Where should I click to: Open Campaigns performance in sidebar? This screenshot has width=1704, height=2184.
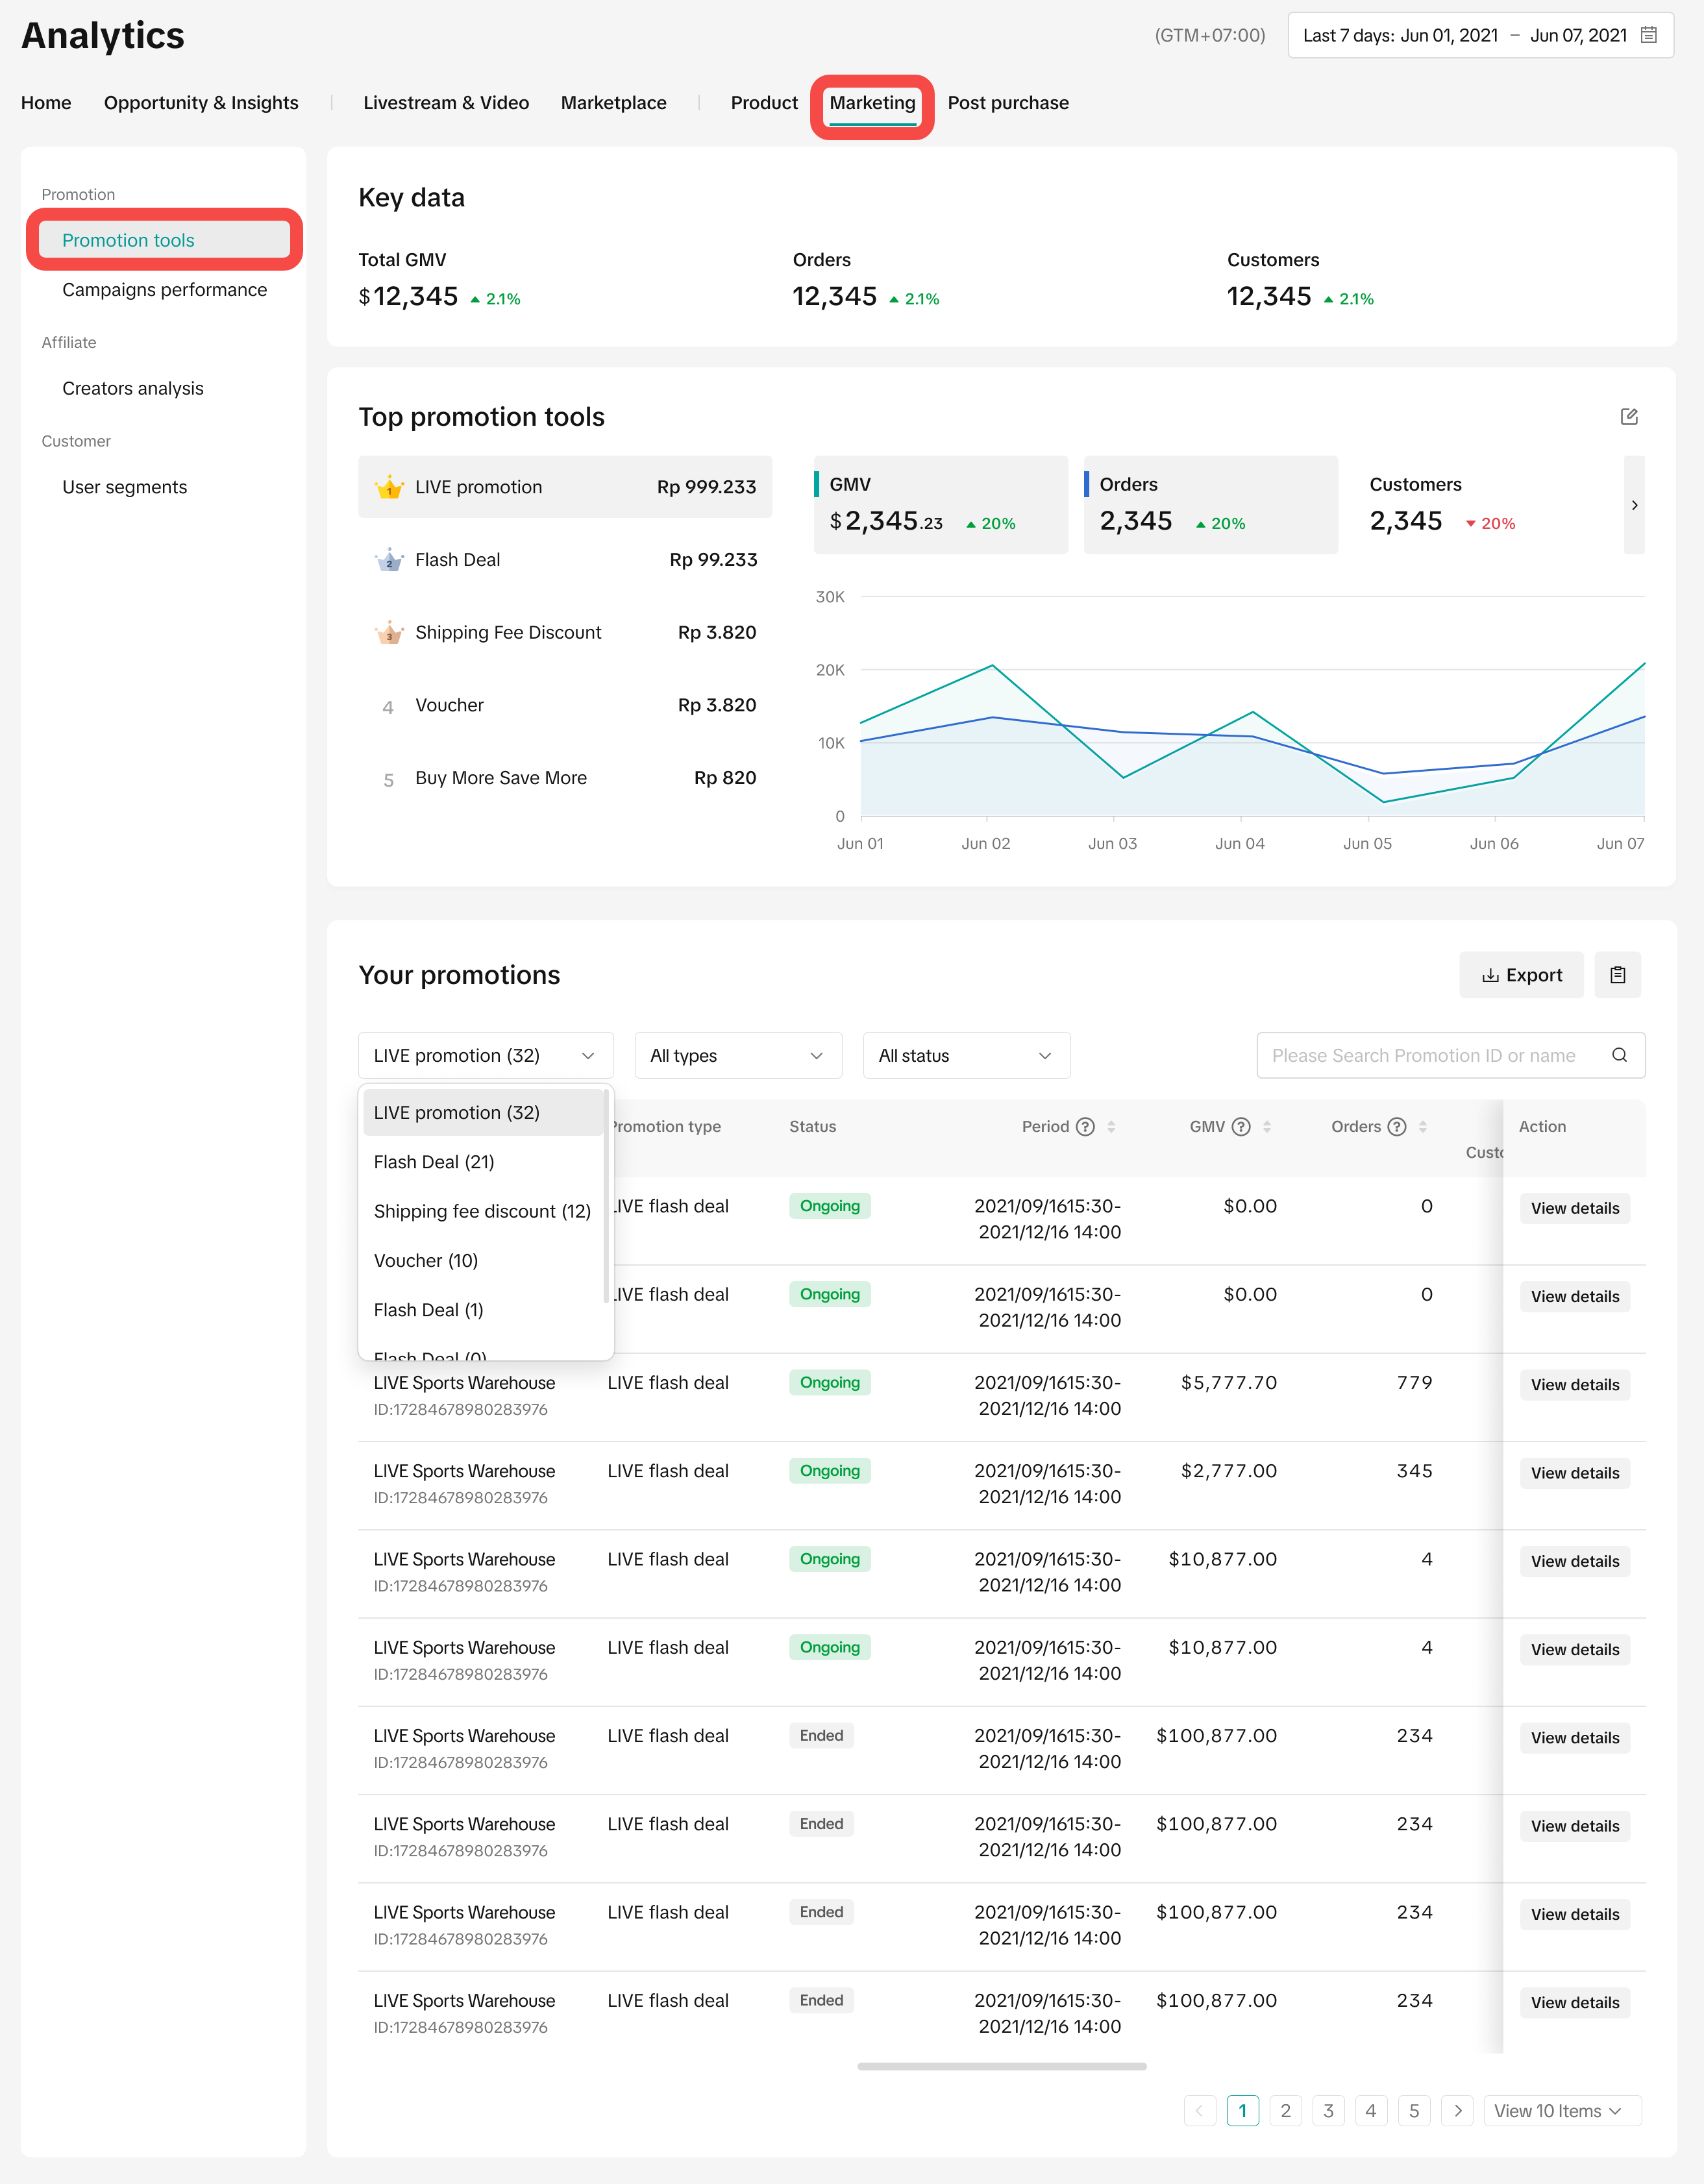[x=164, y=290]
